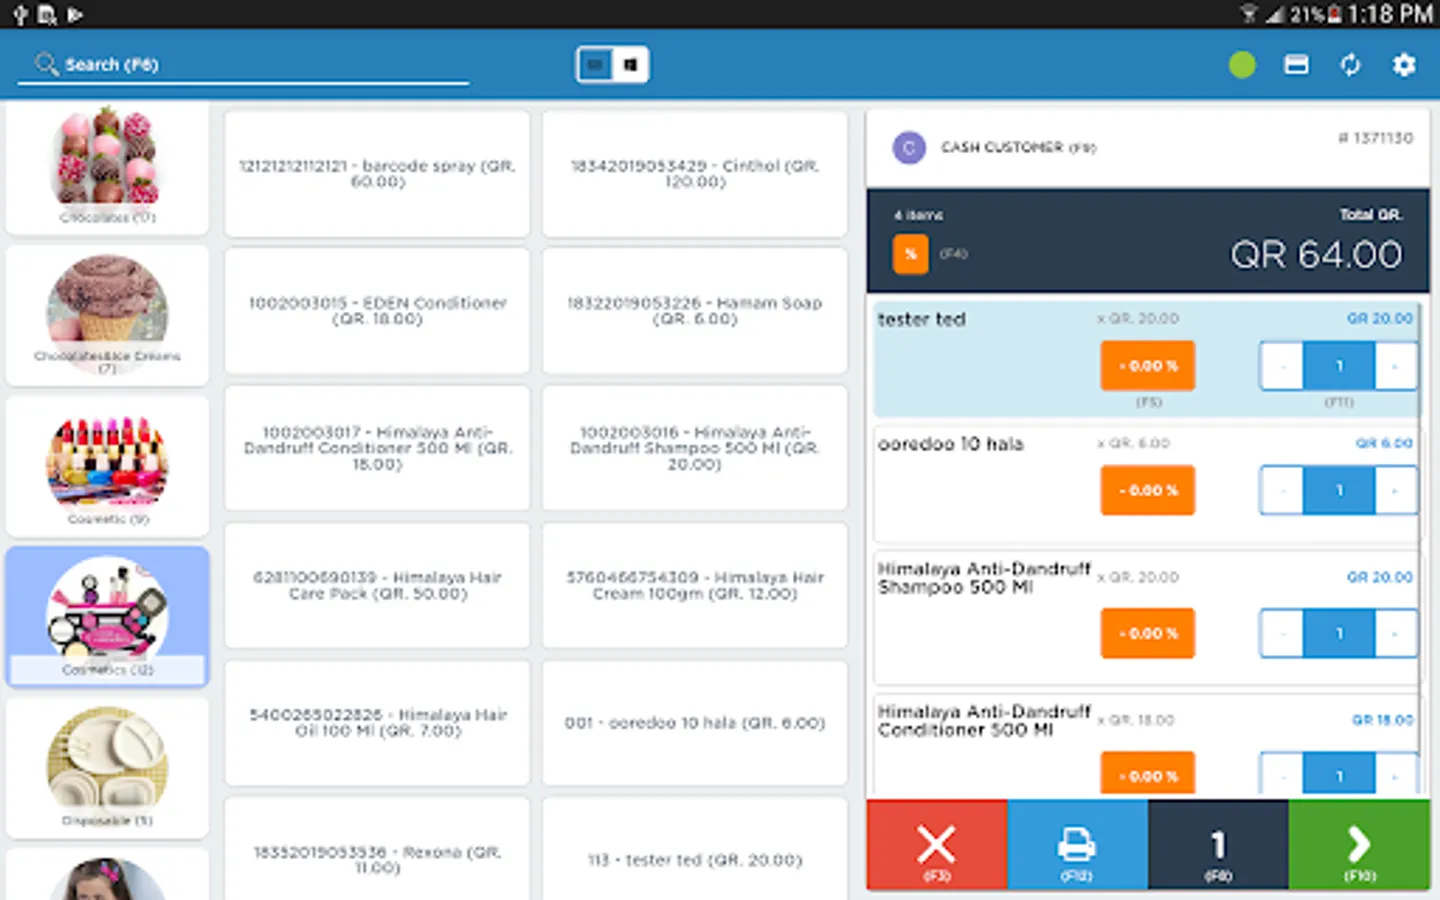Viewport: 1440px width, 900px height.
Task: Open the payment card icon
Action: [1296, 65]
